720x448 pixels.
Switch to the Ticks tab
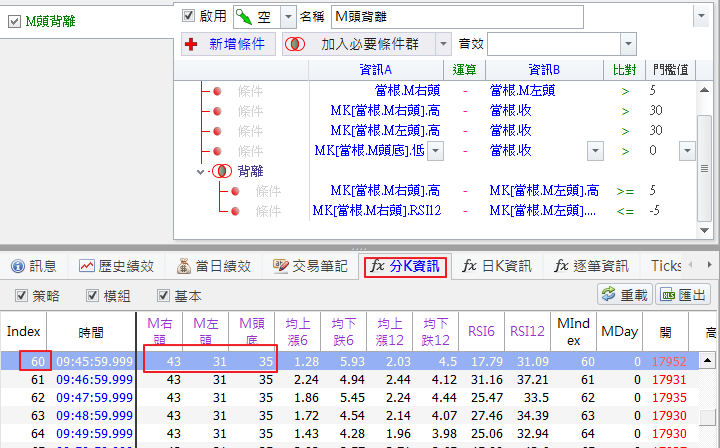pyautogui.click(x=666, y=266)
